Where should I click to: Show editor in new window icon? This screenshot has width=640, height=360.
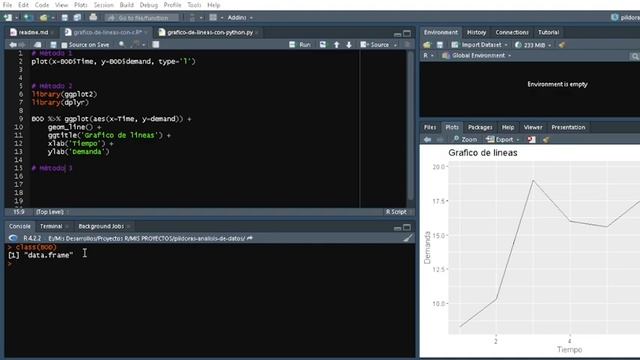(38, 45)
